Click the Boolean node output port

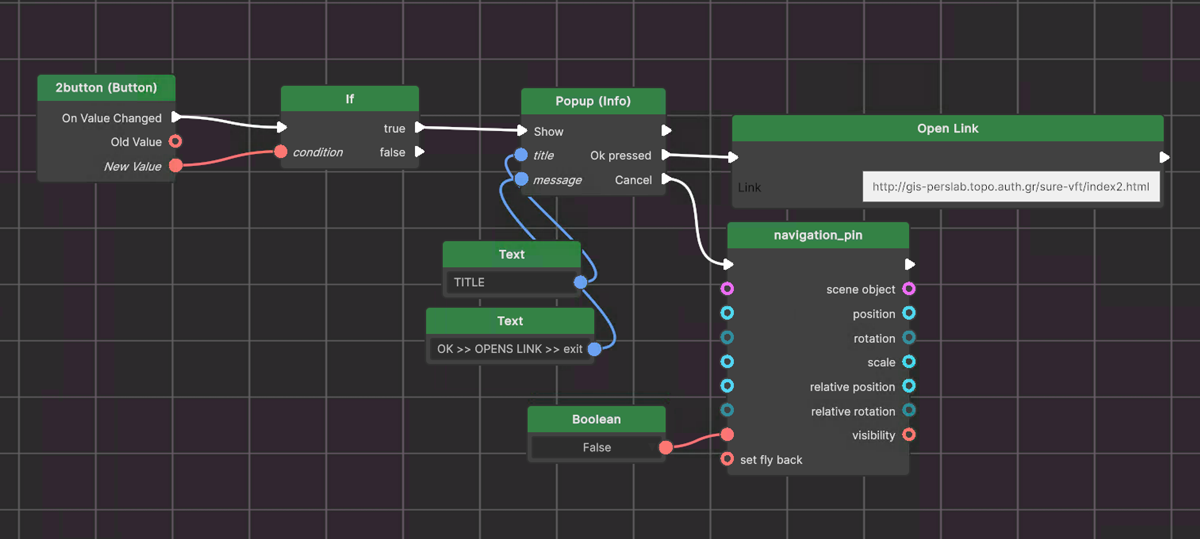click(666, 448)
